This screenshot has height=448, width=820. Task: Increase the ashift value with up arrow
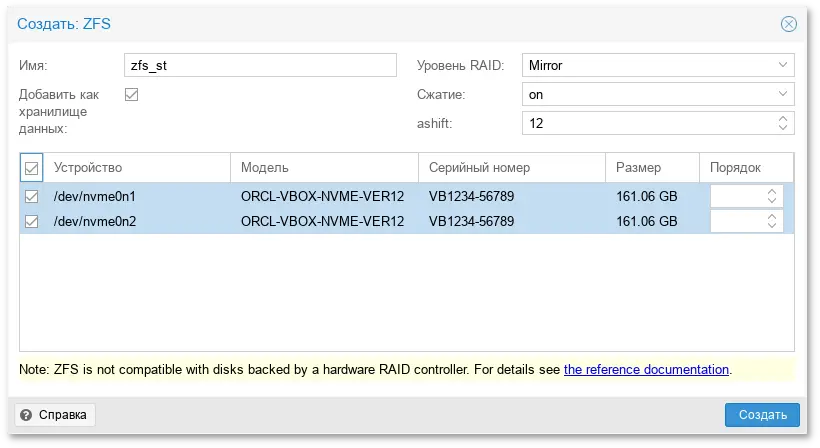(783, 118)
